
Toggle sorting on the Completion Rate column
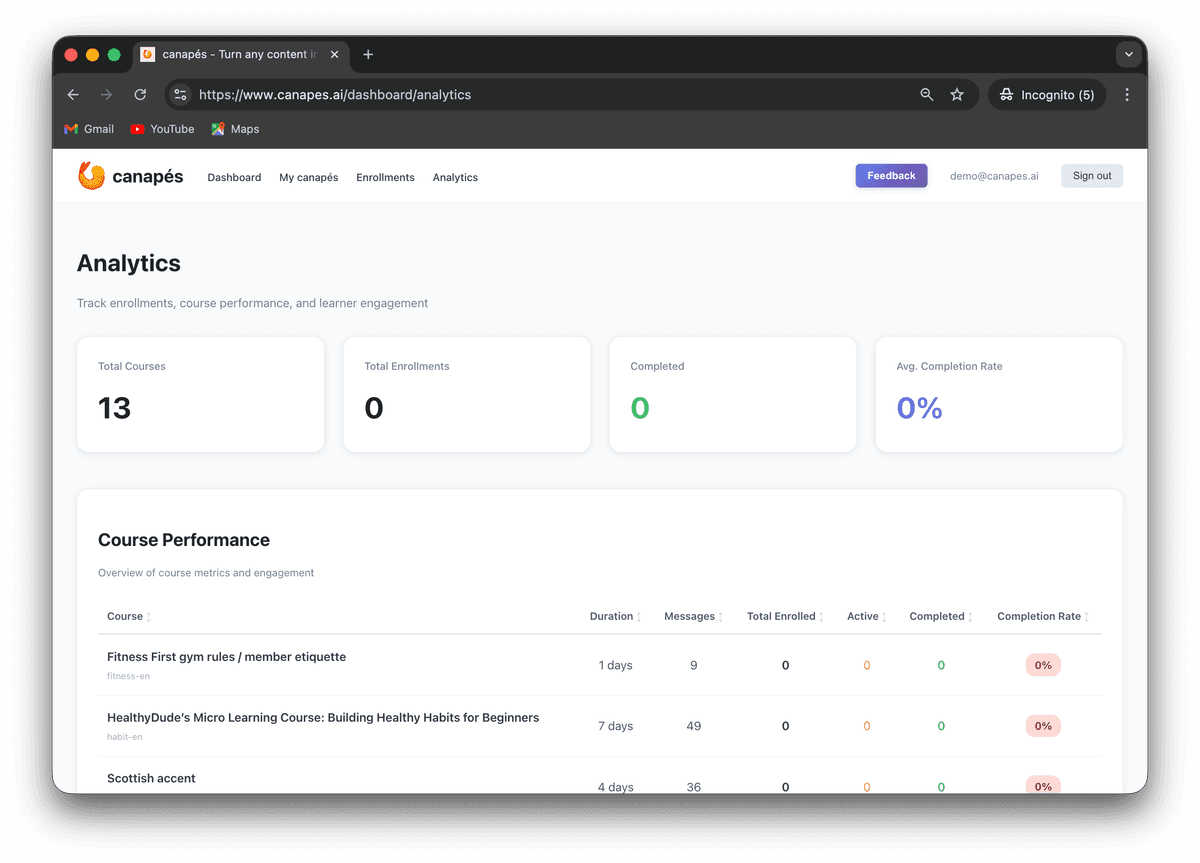[x=1040, y=616]
